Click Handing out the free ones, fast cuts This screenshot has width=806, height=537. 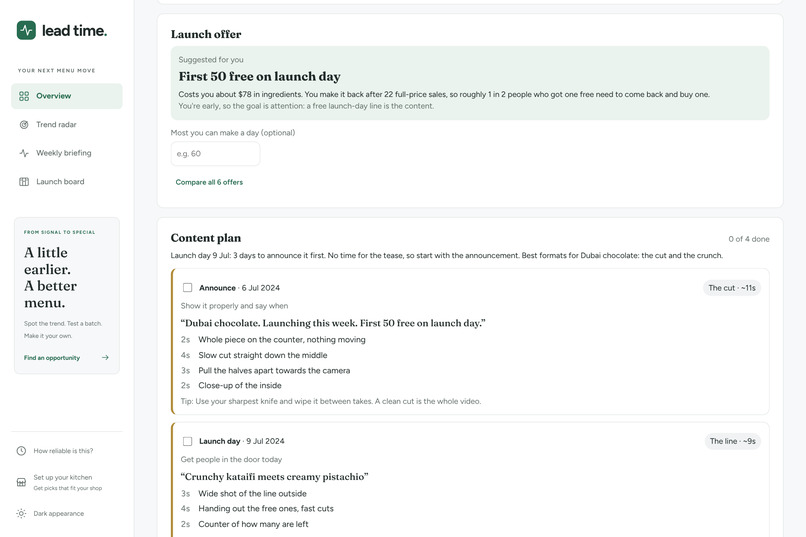pos(266,509)
